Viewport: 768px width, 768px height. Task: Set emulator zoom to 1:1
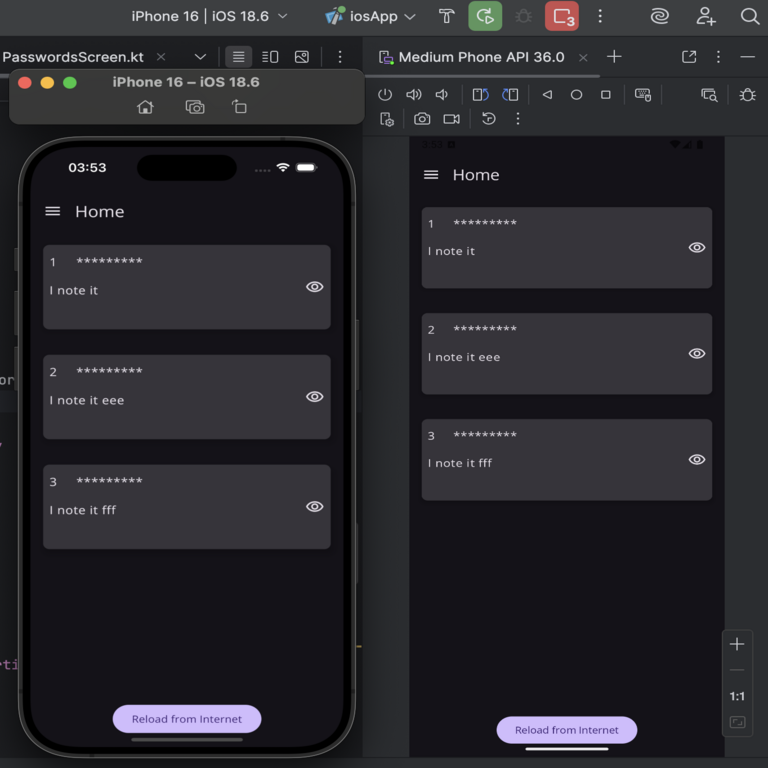point(737,696)
